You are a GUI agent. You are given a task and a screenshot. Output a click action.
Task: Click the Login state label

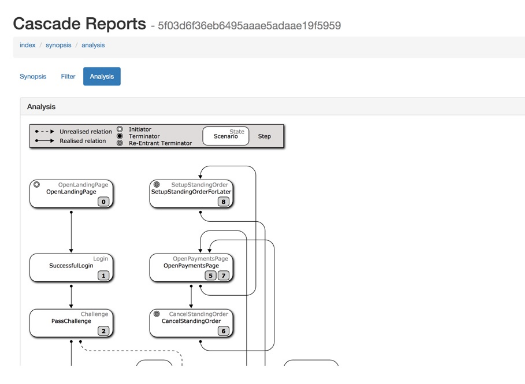pyautogui.click(x=100, y=259)
